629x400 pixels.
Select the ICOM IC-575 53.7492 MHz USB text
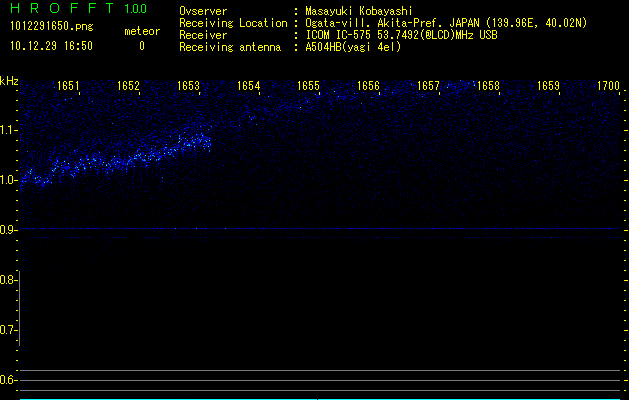click(x=401, y=35)
